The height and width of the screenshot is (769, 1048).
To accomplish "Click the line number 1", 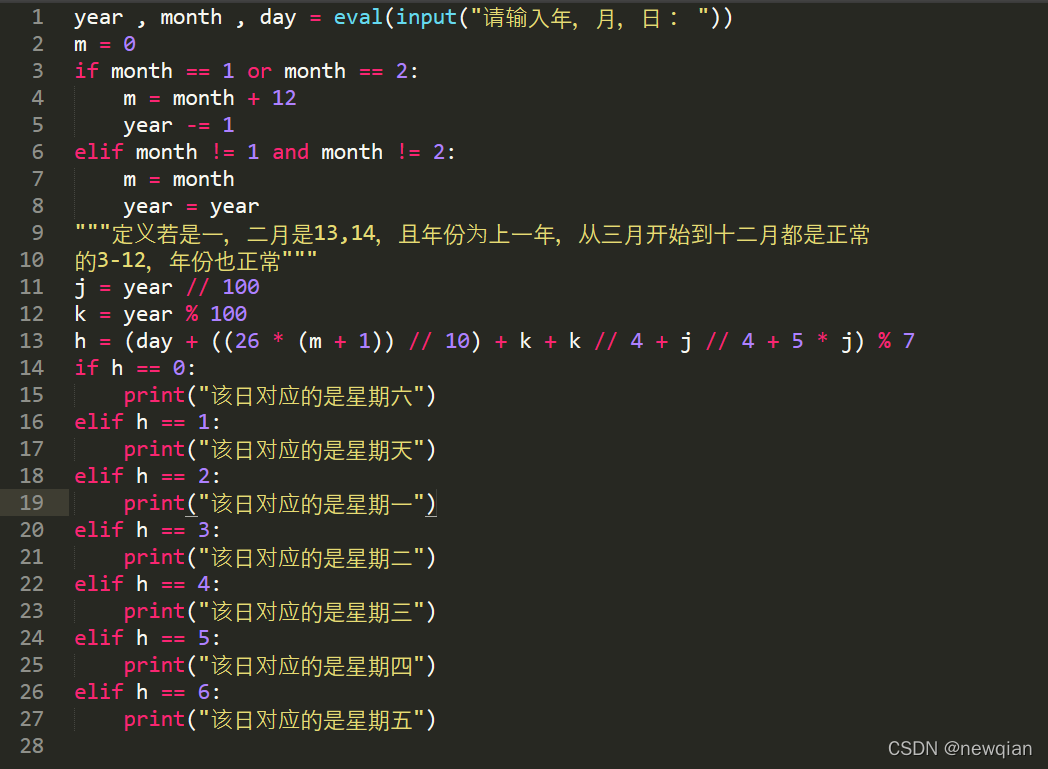I will (x=37, y=16).
